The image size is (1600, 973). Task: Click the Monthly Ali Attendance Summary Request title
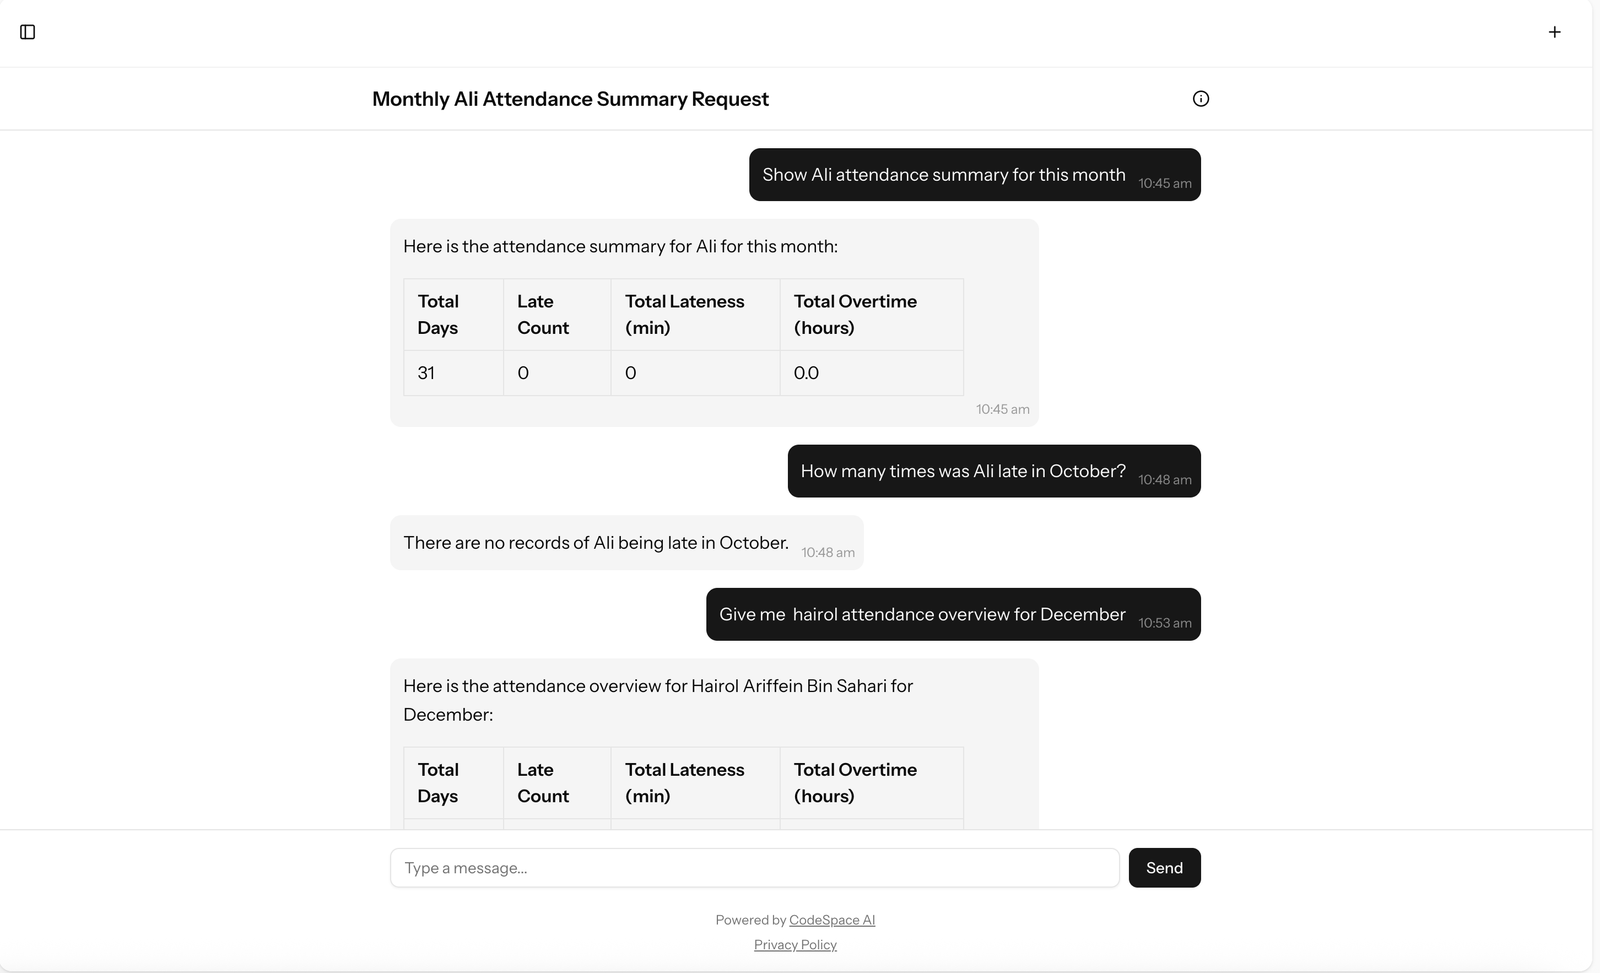coord(570,99)
